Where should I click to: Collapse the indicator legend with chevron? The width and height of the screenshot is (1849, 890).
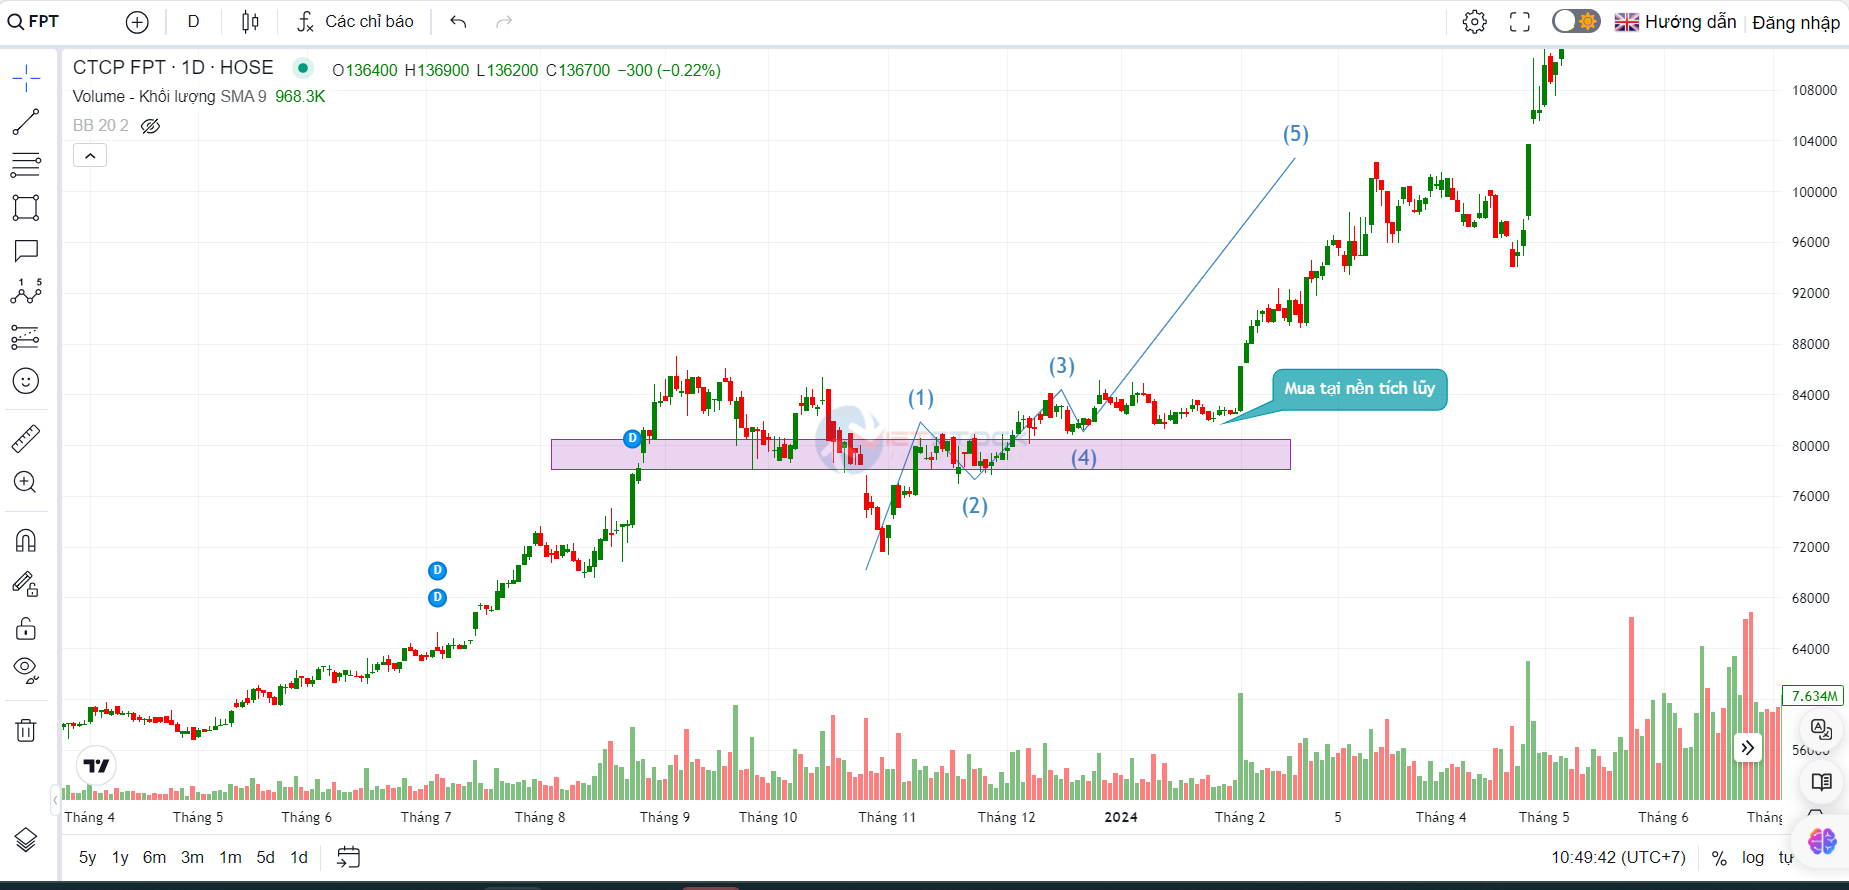tap(90, 155)
